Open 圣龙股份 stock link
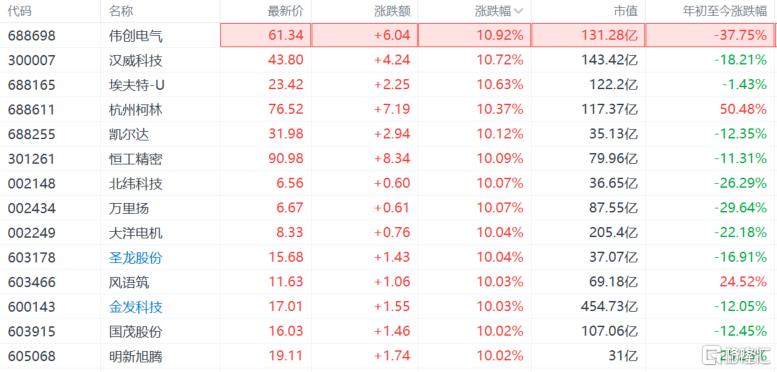777x372 pixels. pyautogui.click(x=136, y=258)
